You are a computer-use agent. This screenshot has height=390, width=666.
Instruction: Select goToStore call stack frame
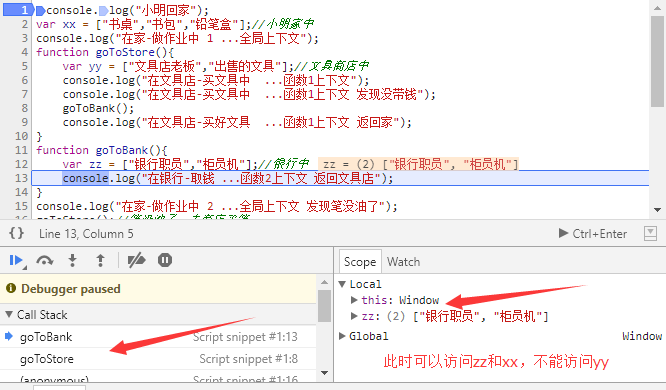(158, 359)
